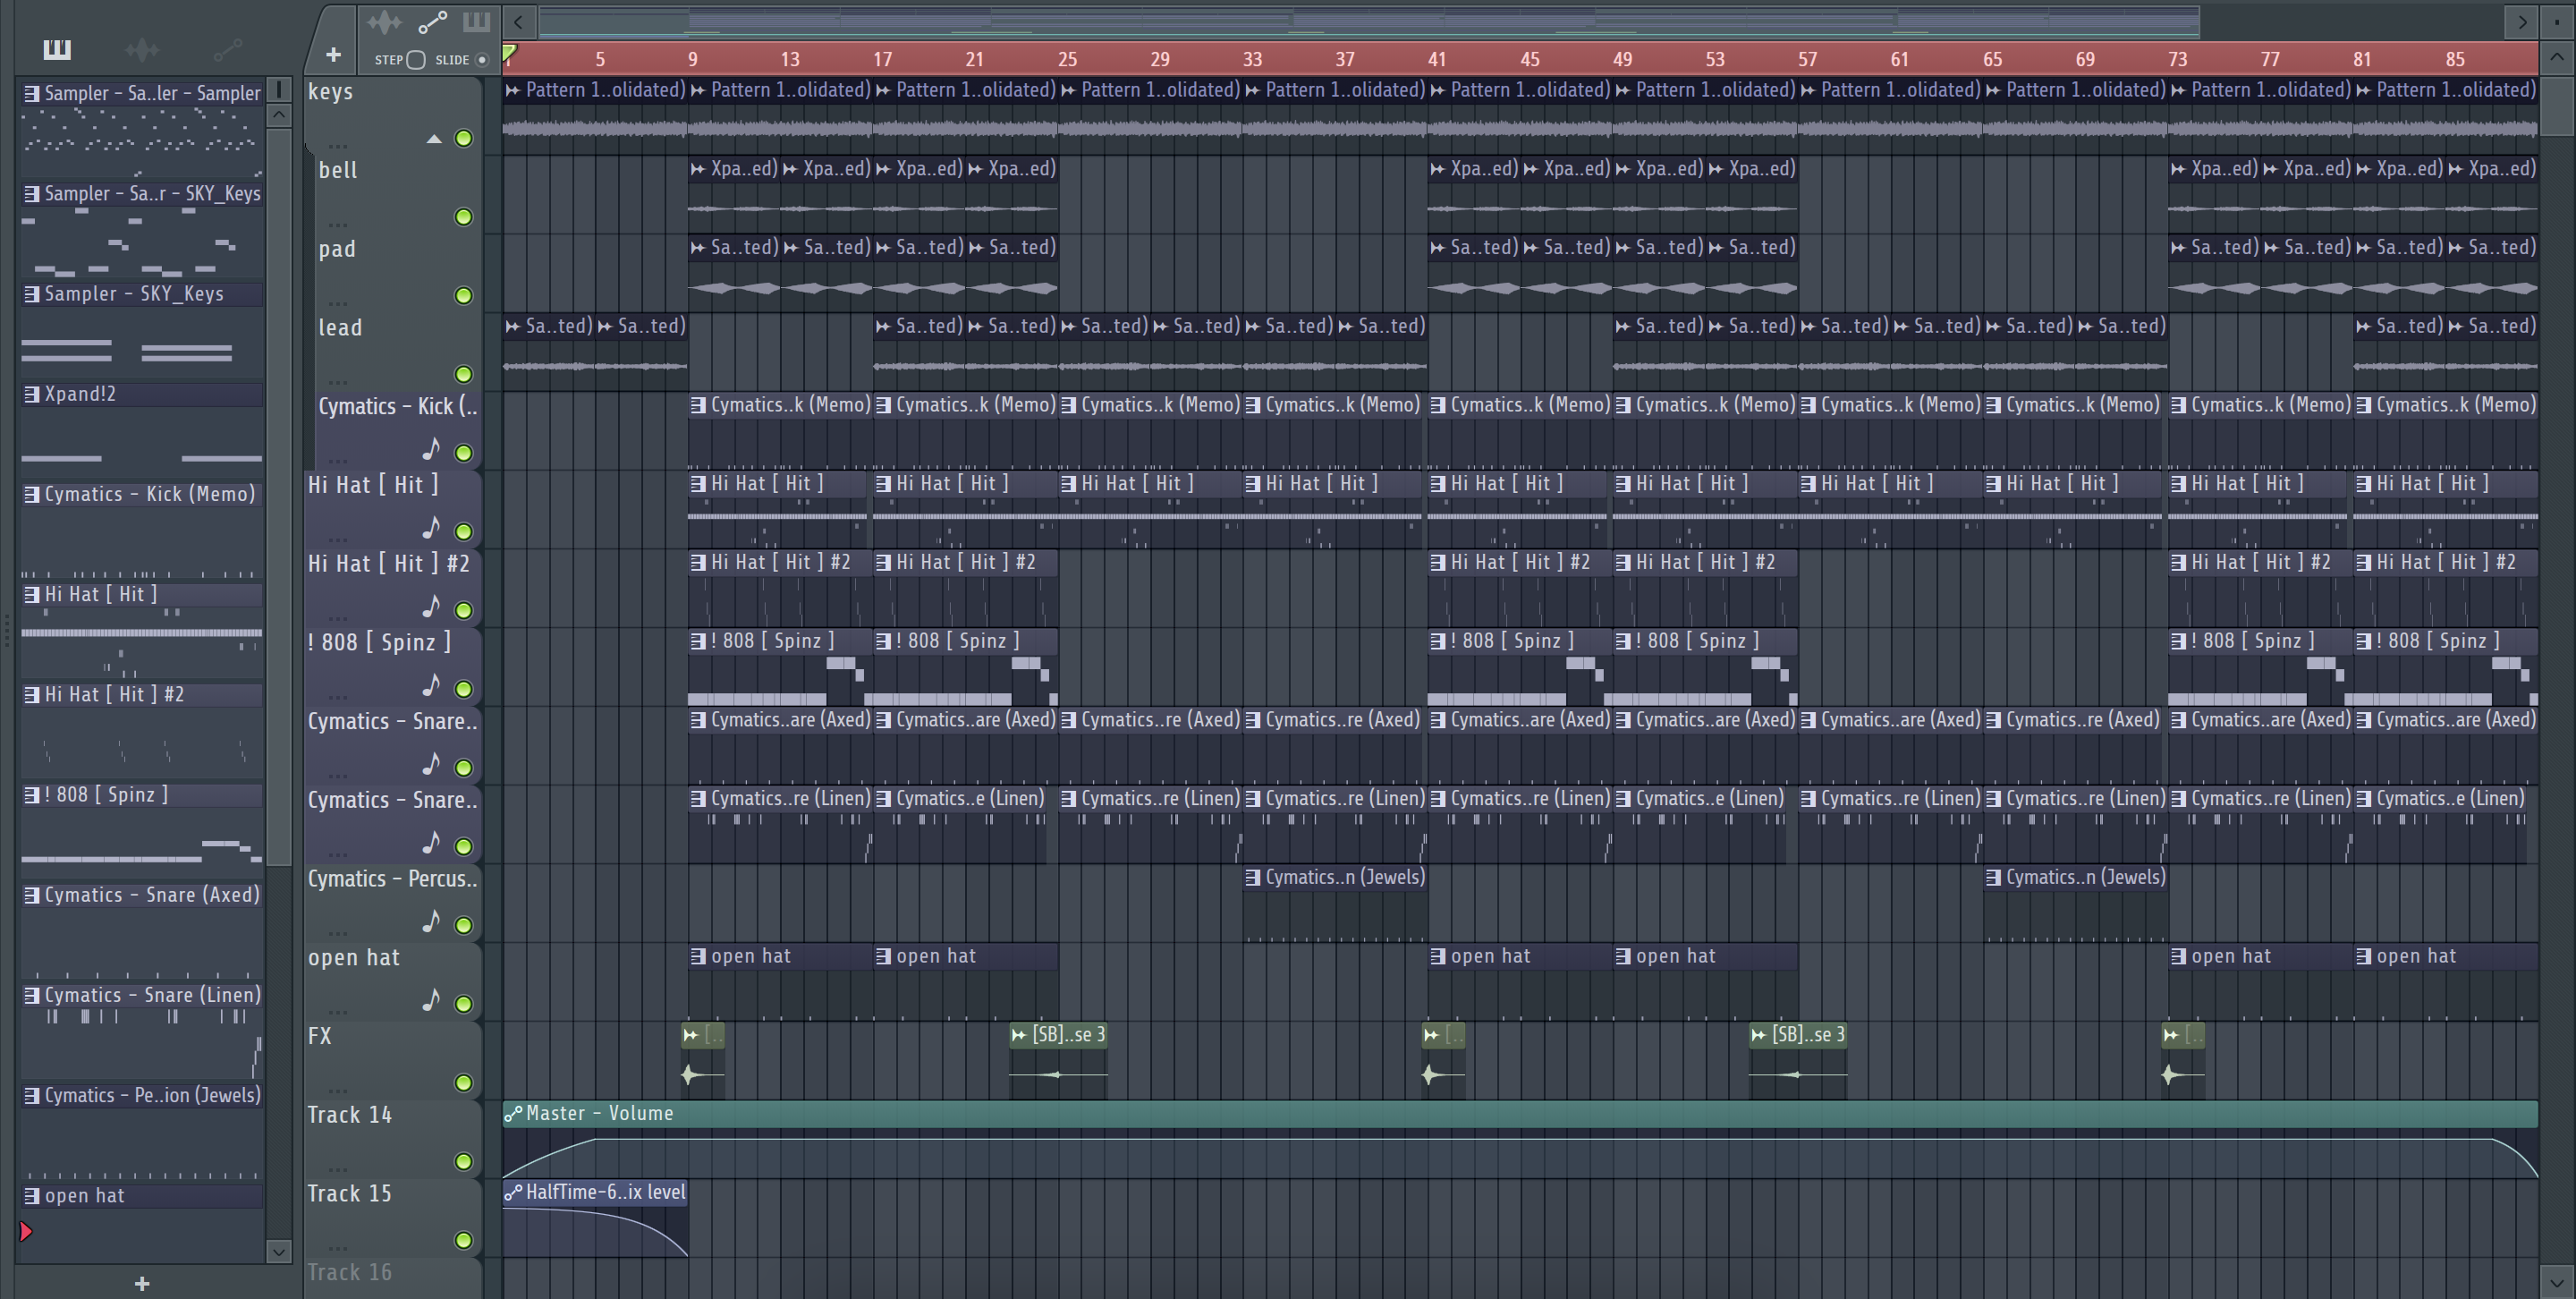Click the note icon on the ! 808 [ Spinz ] track

click(x=431, y=686)
